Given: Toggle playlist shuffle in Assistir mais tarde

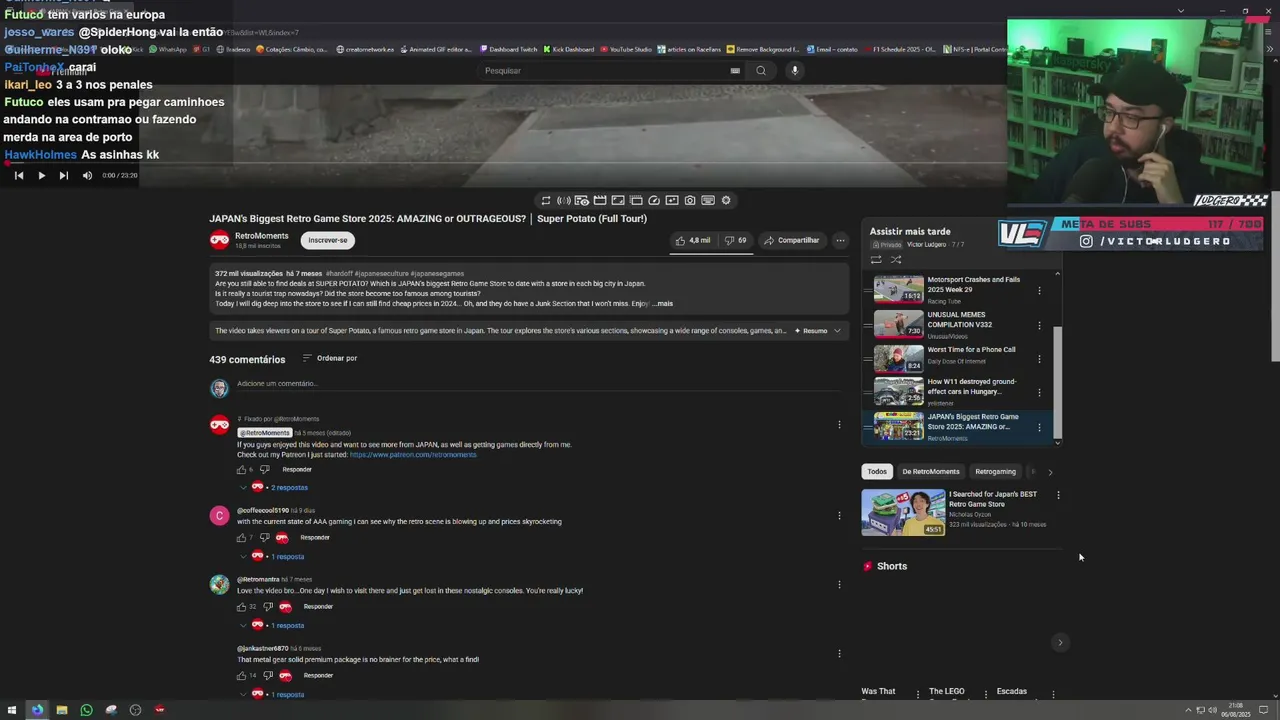Looking at the screenshot, I should [x=896, y=260].
